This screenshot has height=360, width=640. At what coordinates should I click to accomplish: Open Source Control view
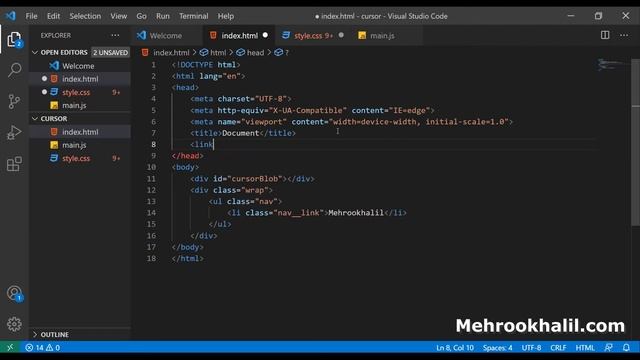14,101
